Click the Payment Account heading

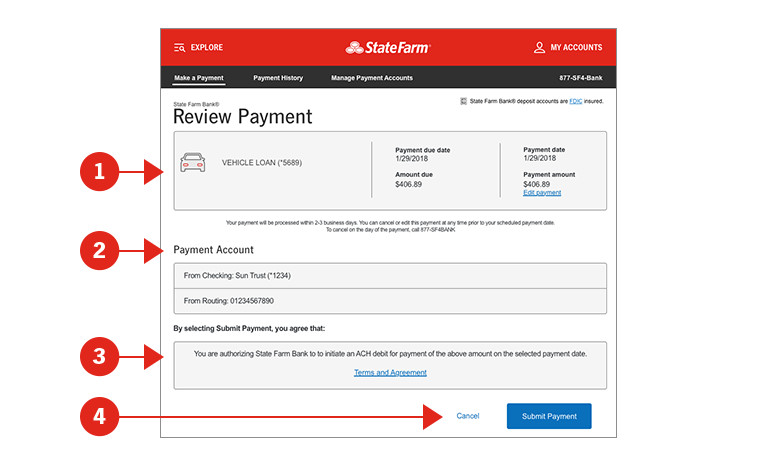tap(214, 250)
